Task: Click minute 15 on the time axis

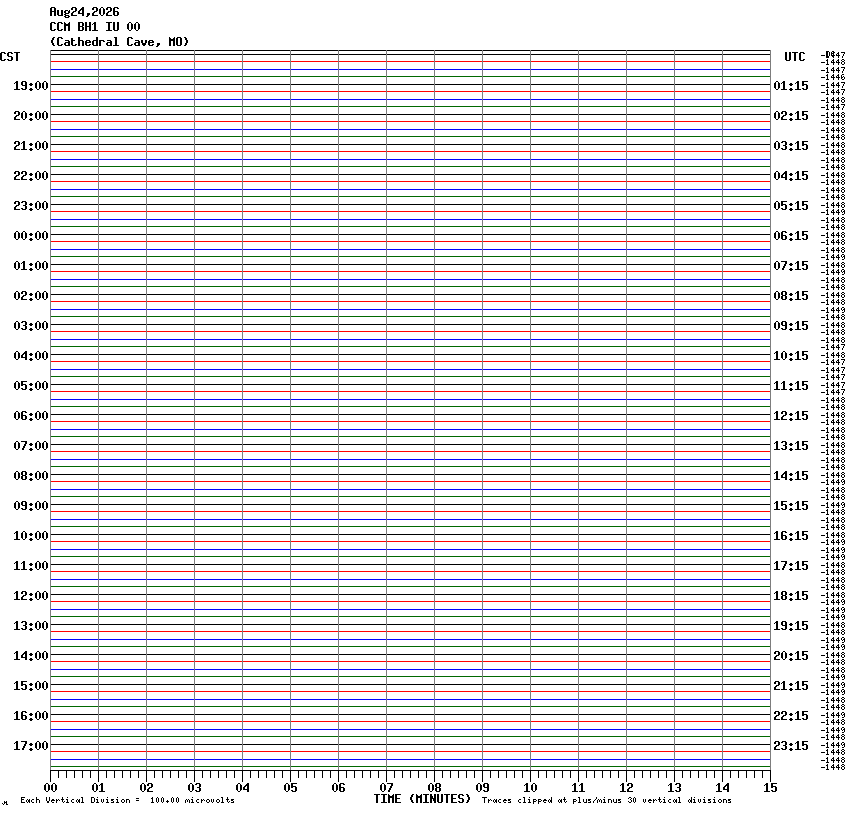Action: [770, 787]
